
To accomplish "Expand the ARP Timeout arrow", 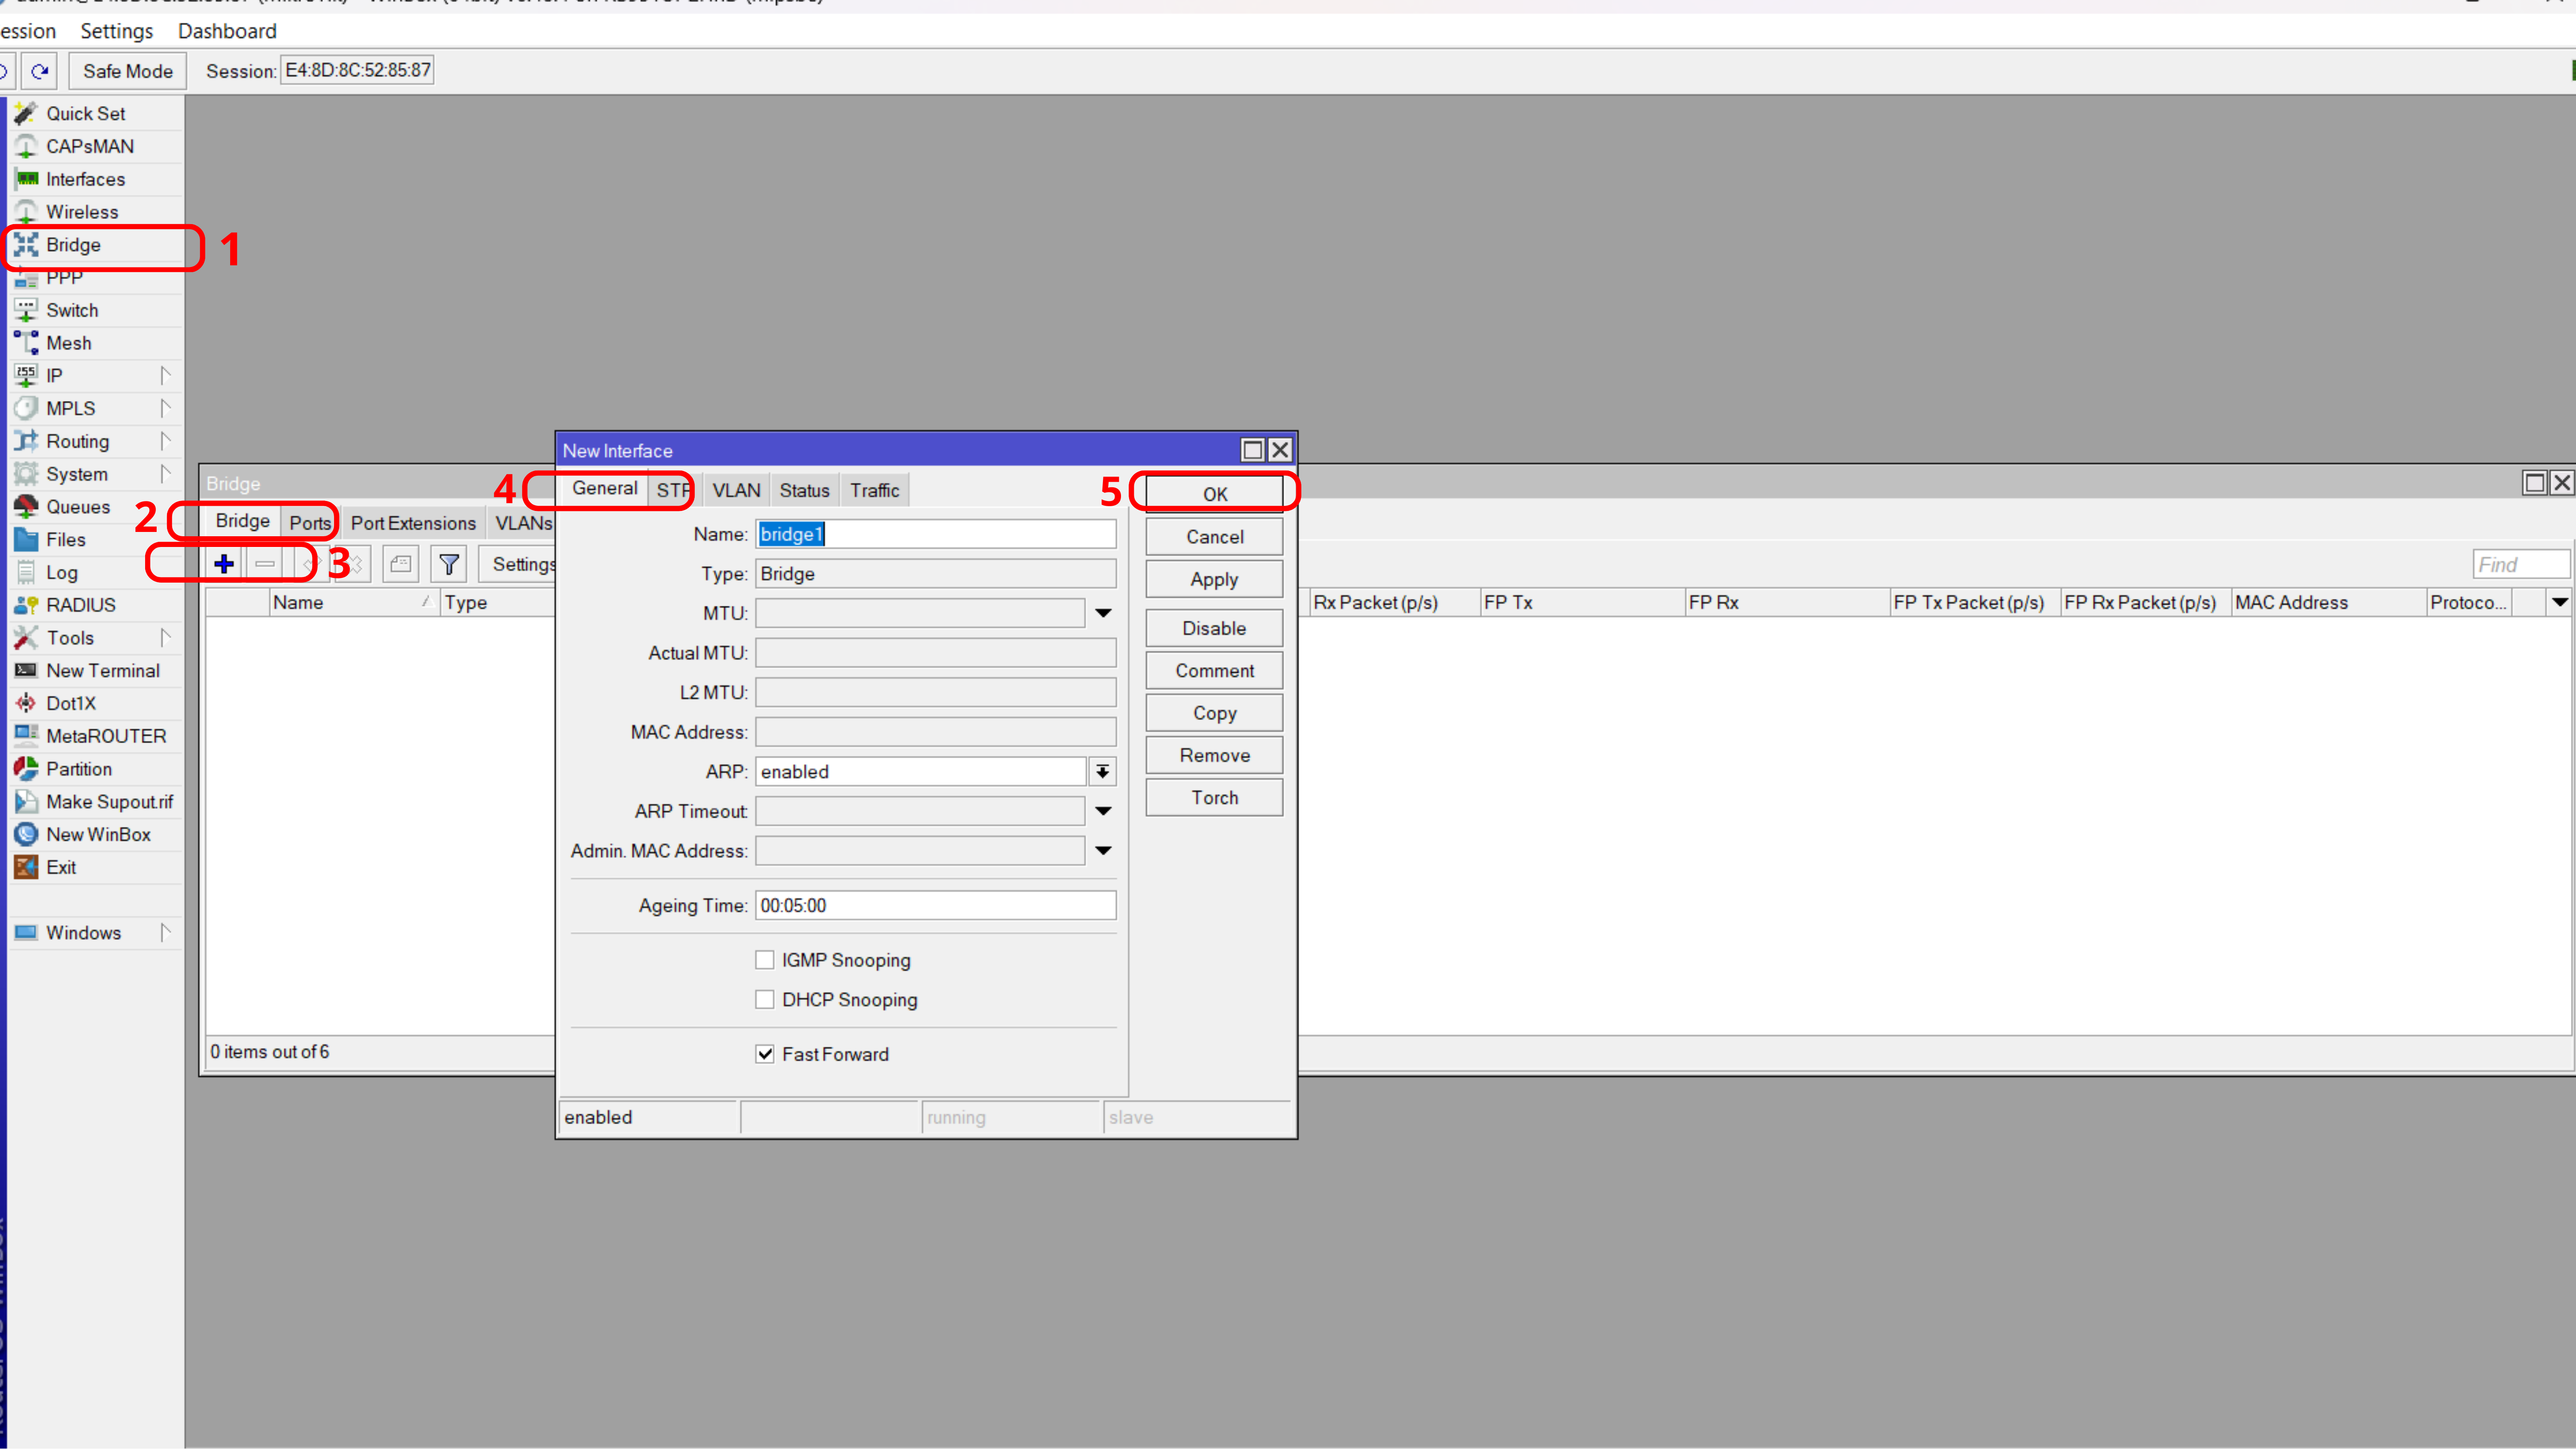I will 1103,811.
